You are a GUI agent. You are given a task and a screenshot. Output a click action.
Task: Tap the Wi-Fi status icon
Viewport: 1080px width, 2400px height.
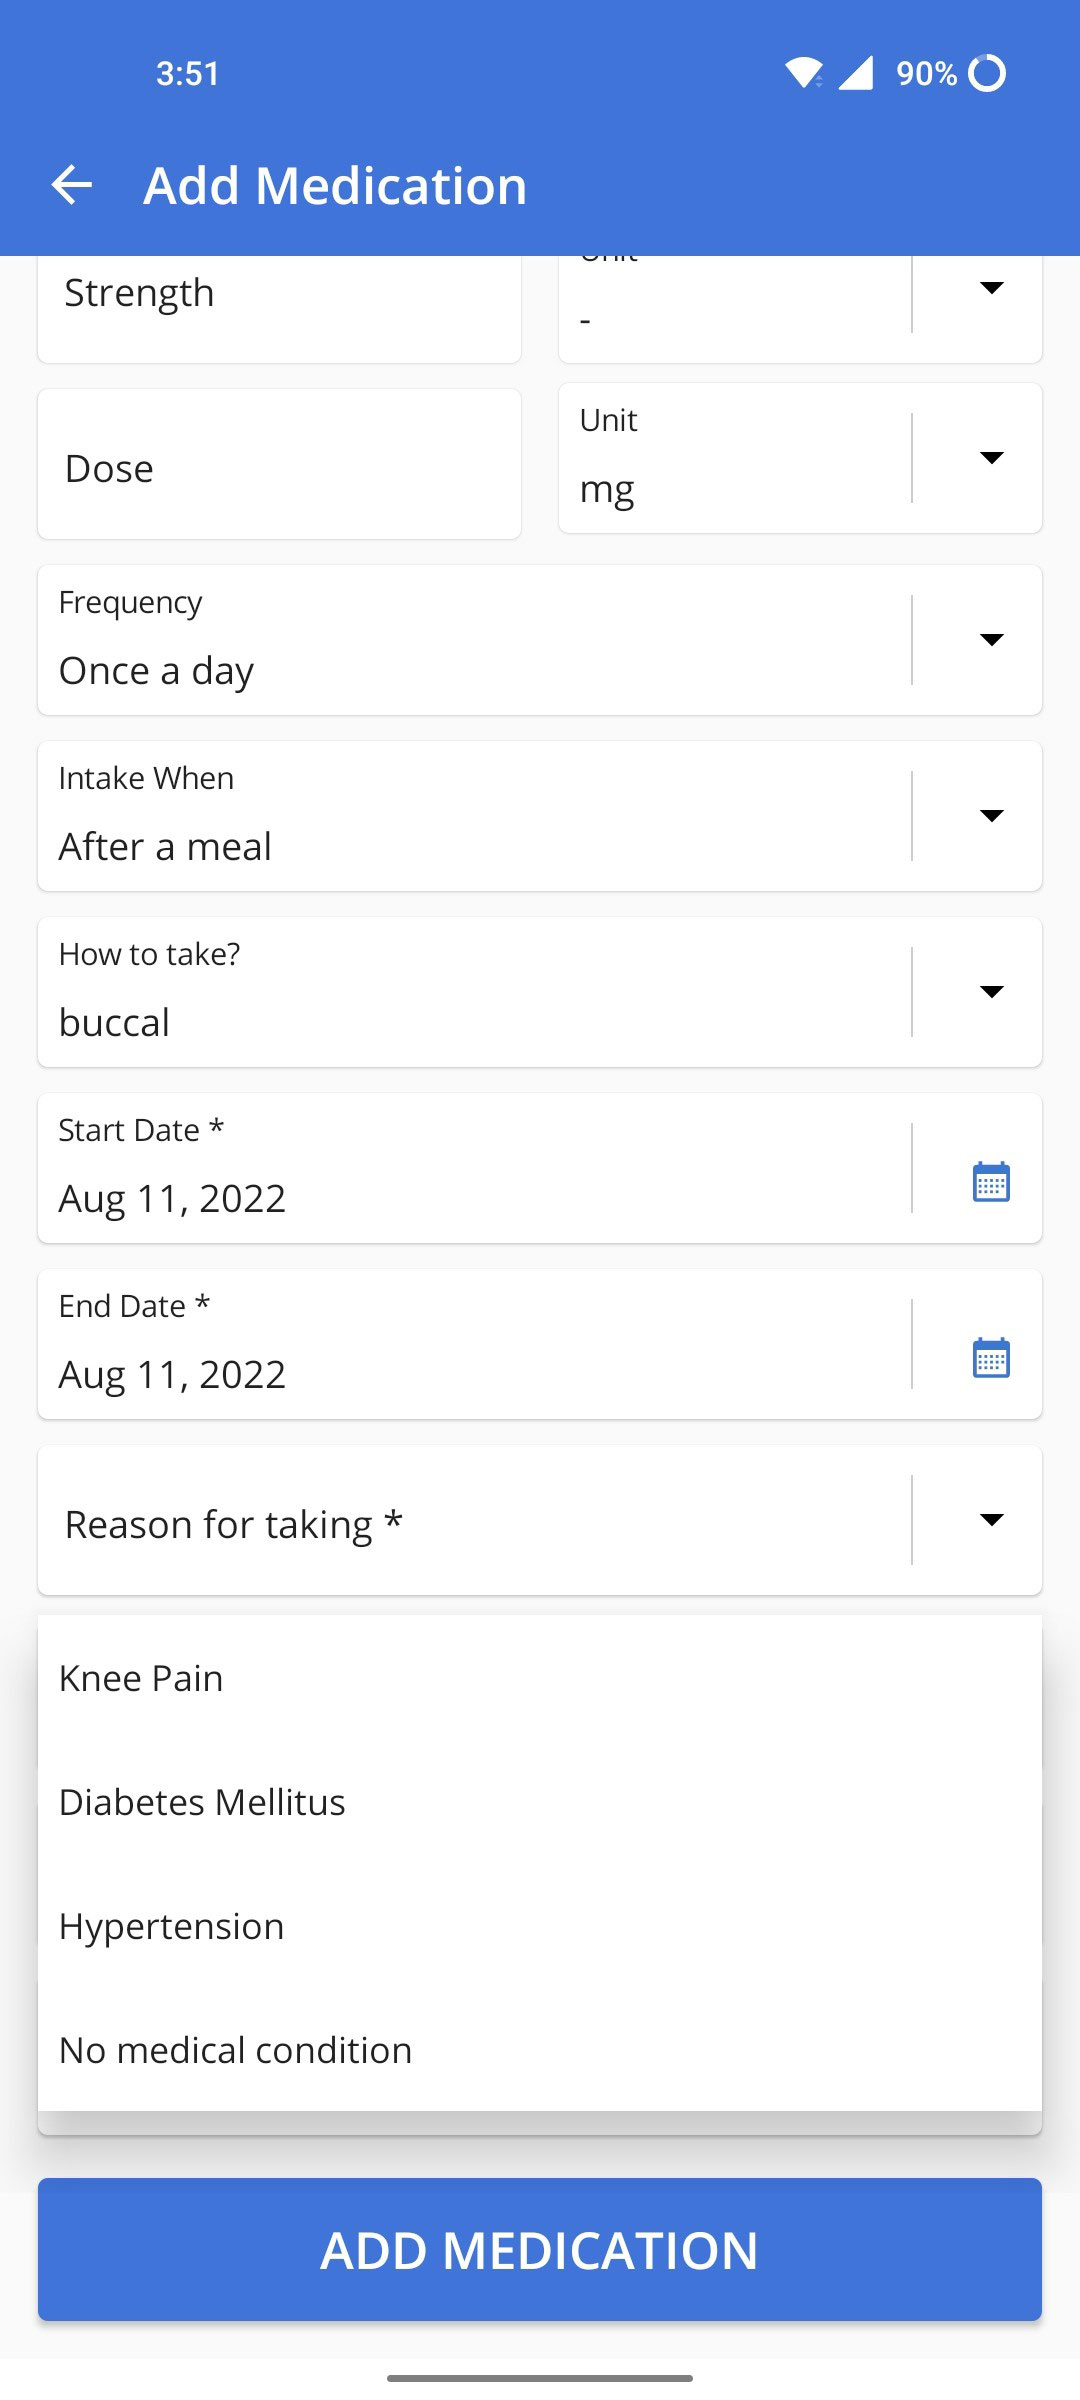pyautogui.click(x=803, y=73)
